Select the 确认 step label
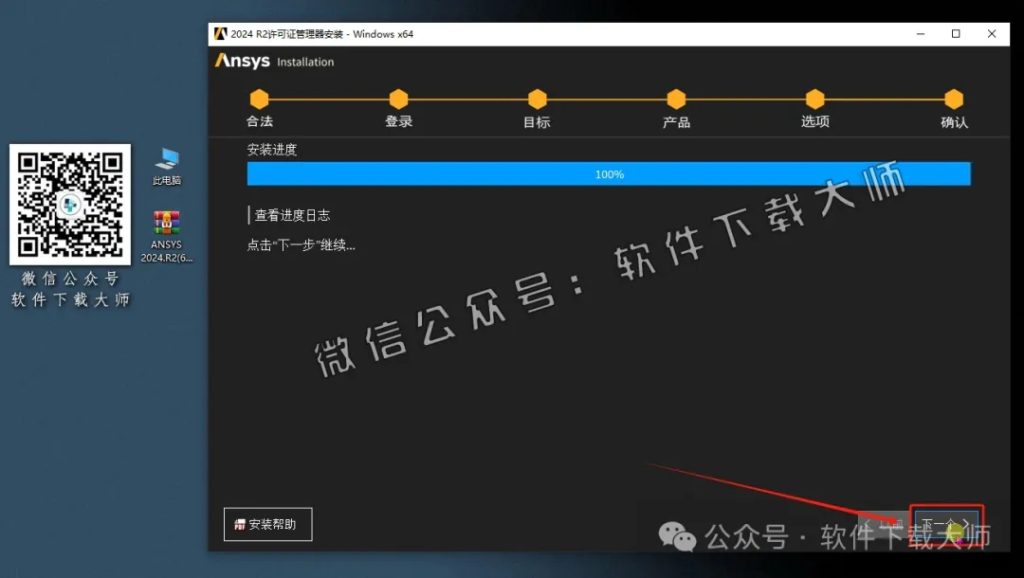 952,121
